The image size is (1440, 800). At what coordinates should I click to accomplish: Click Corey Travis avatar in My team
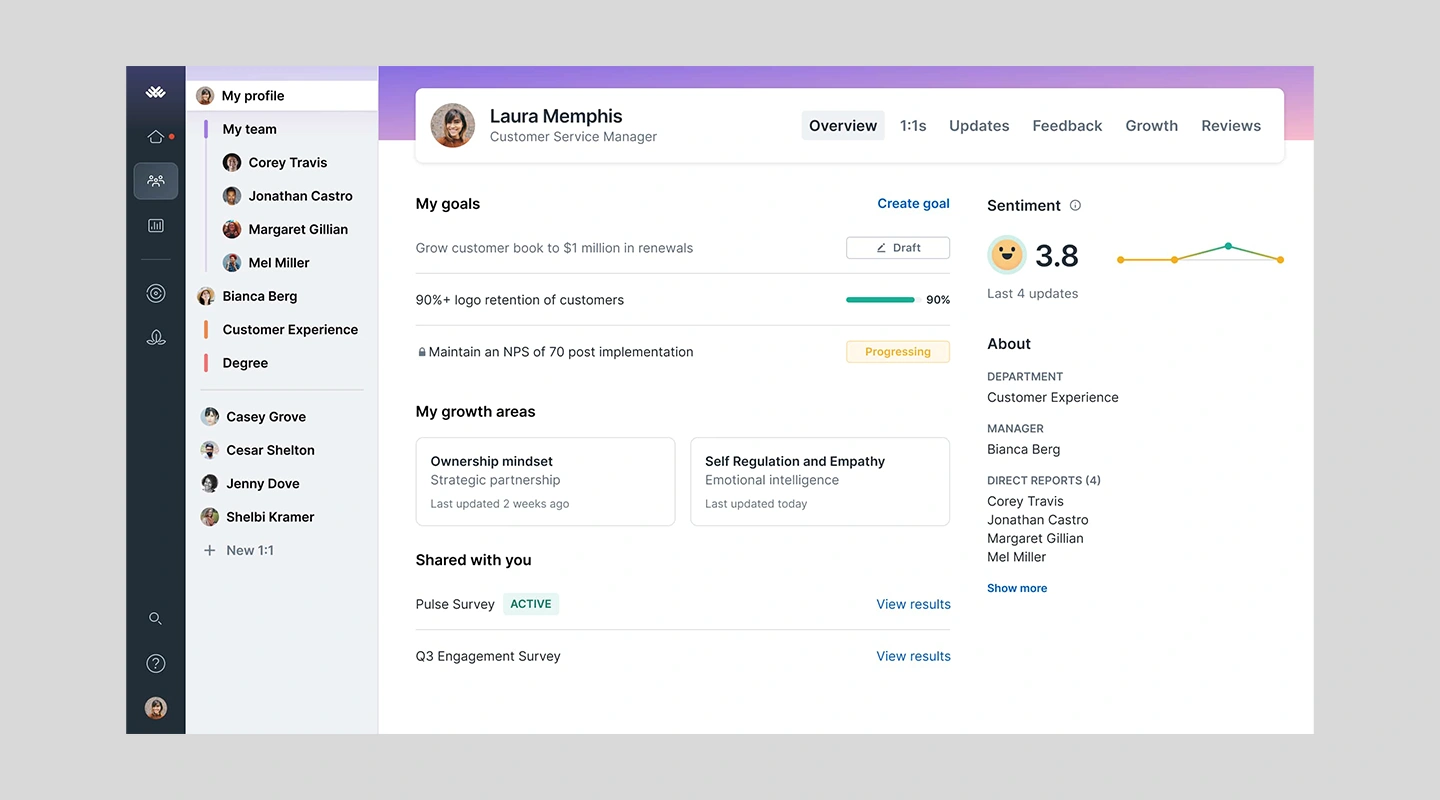click(x=232, y=162)
